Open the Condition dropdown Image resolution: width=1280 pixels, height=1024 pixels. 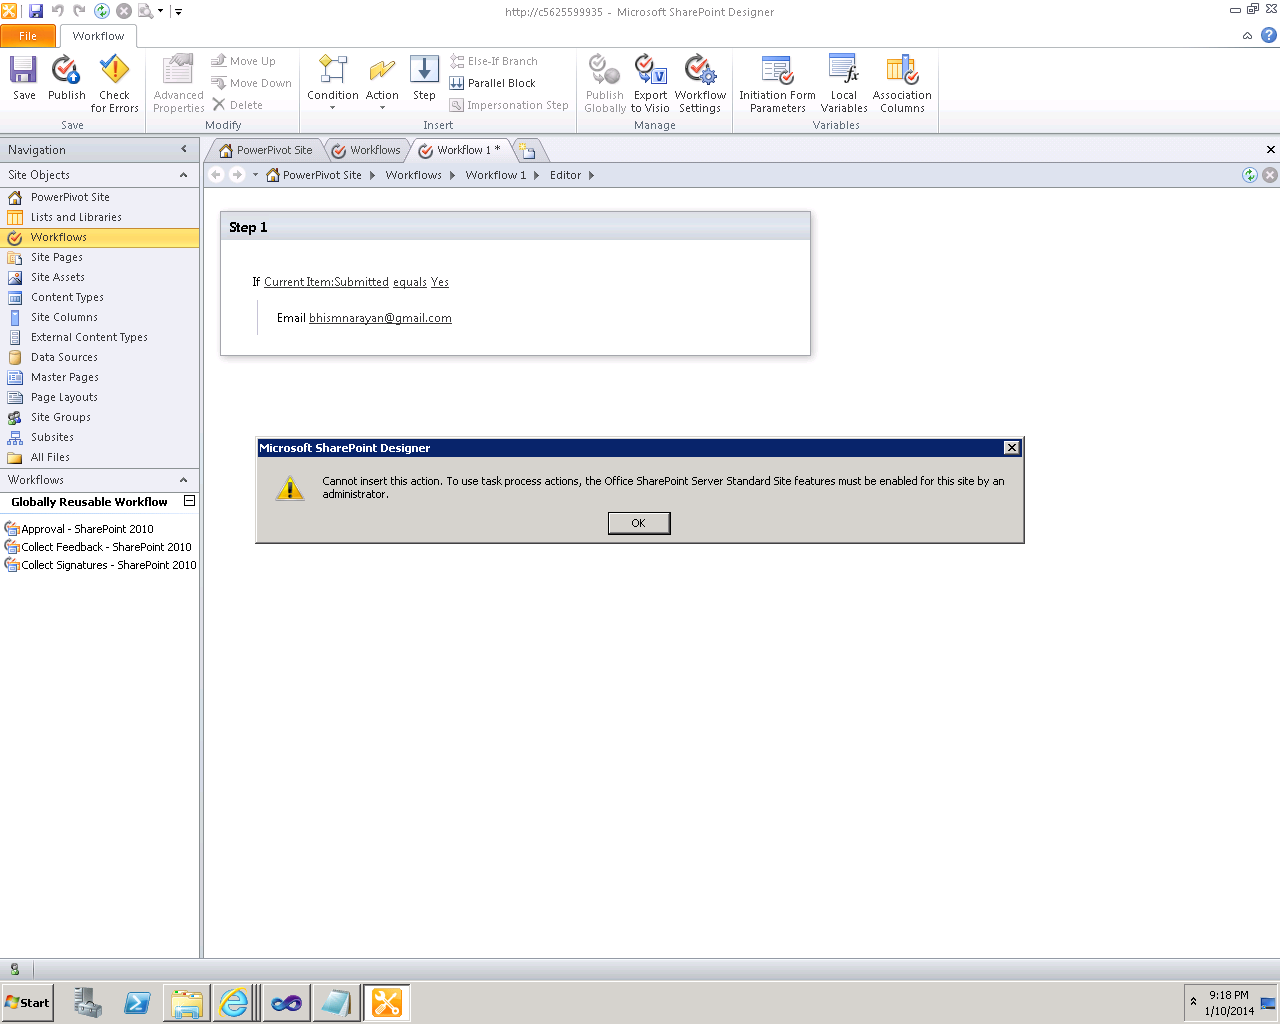[332, 82]
